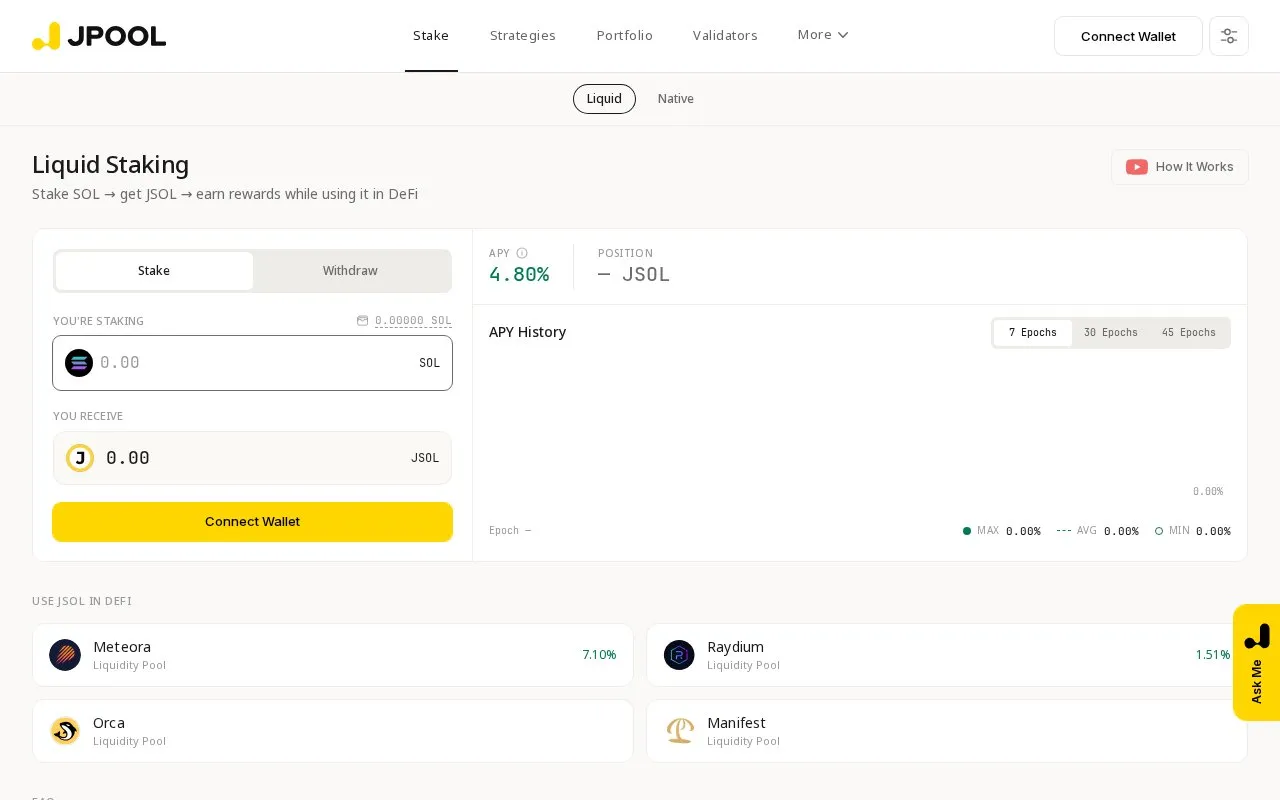Open the Meteora Liquidity Pool card
Image resolution: width=1280 pixels, height=800 pixels.
click(333, 655)
